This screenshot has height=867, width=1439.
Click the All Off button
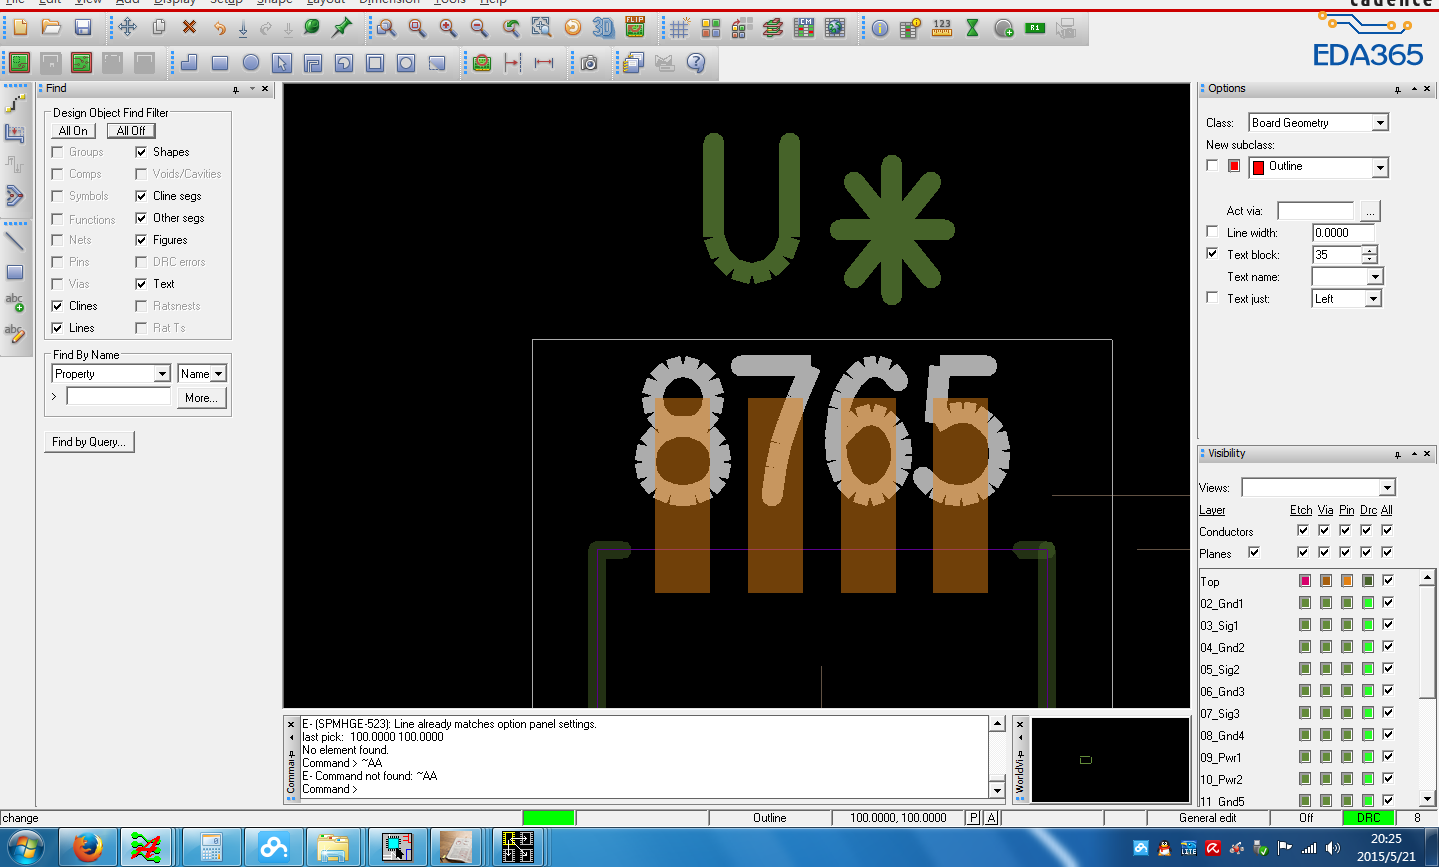(x=131, y=131)
